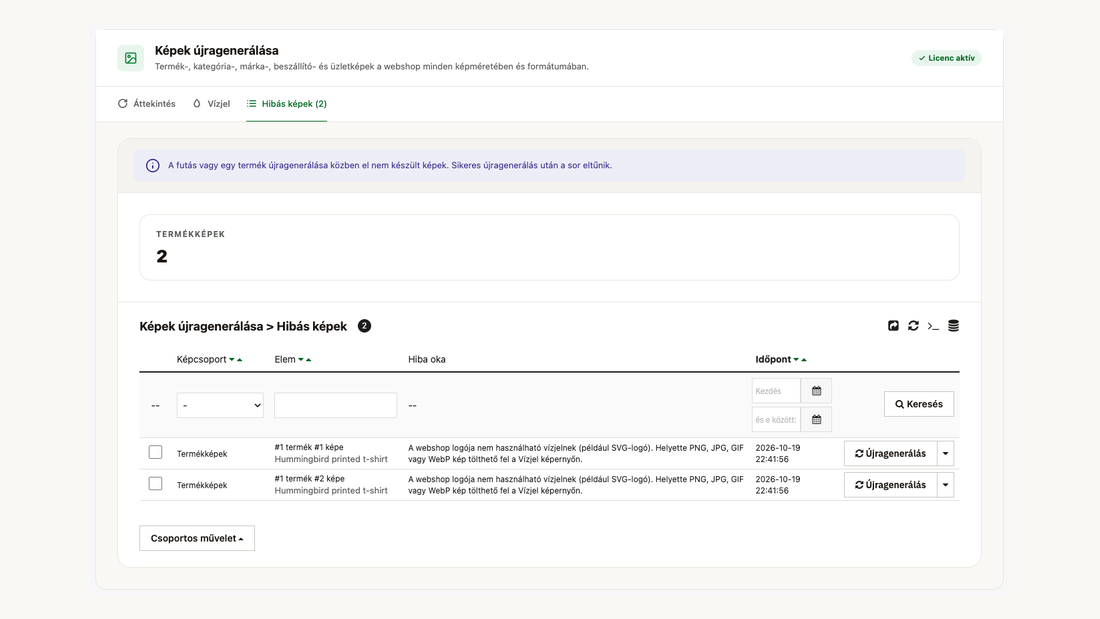Image resolution: width=1100 pixels, height=619 pixels.
Task: Open the database export icon
Action: [x=953, y=326]
